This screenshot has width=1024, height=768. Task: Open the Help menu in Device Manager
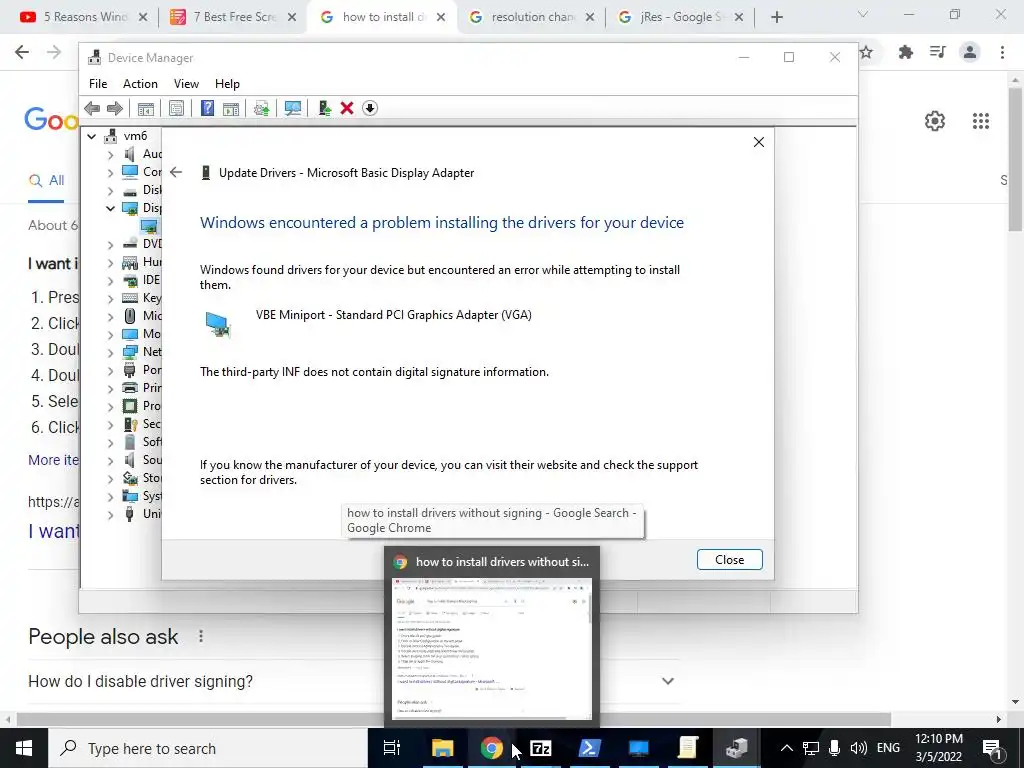click(227, 84)
